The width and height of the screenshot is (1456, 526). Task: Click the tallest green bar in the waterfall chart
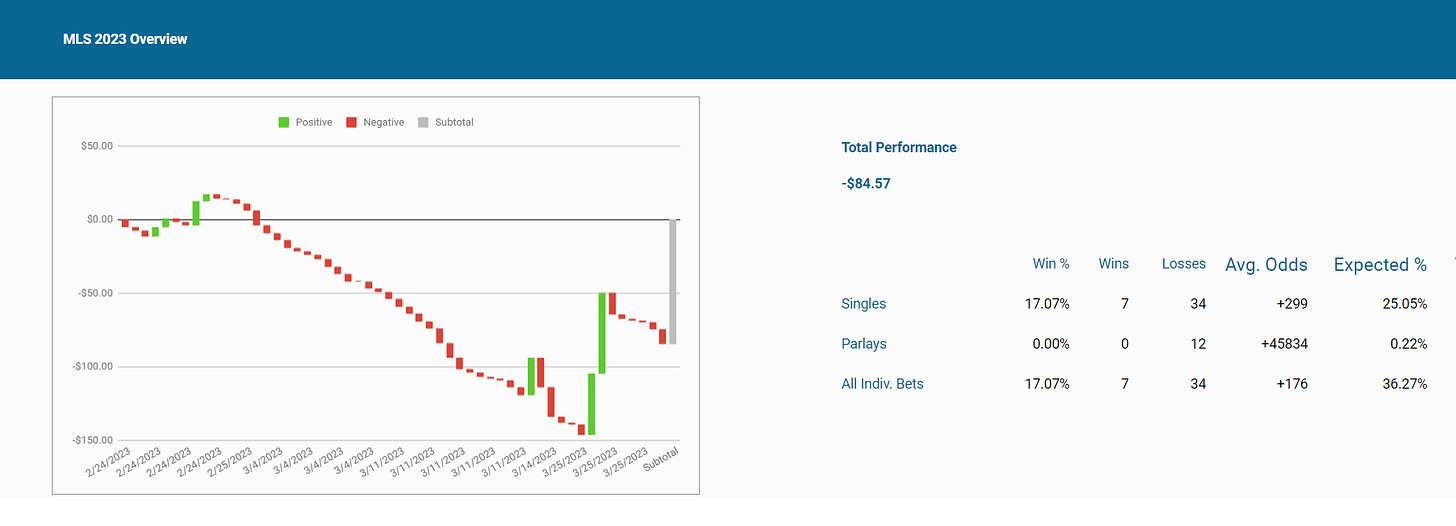[x=602, y=333]
